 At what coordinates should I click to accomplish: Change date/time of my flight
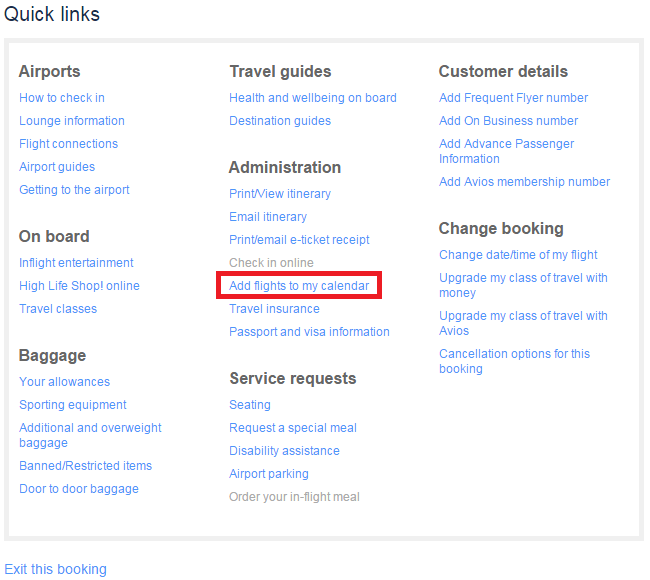518,255
